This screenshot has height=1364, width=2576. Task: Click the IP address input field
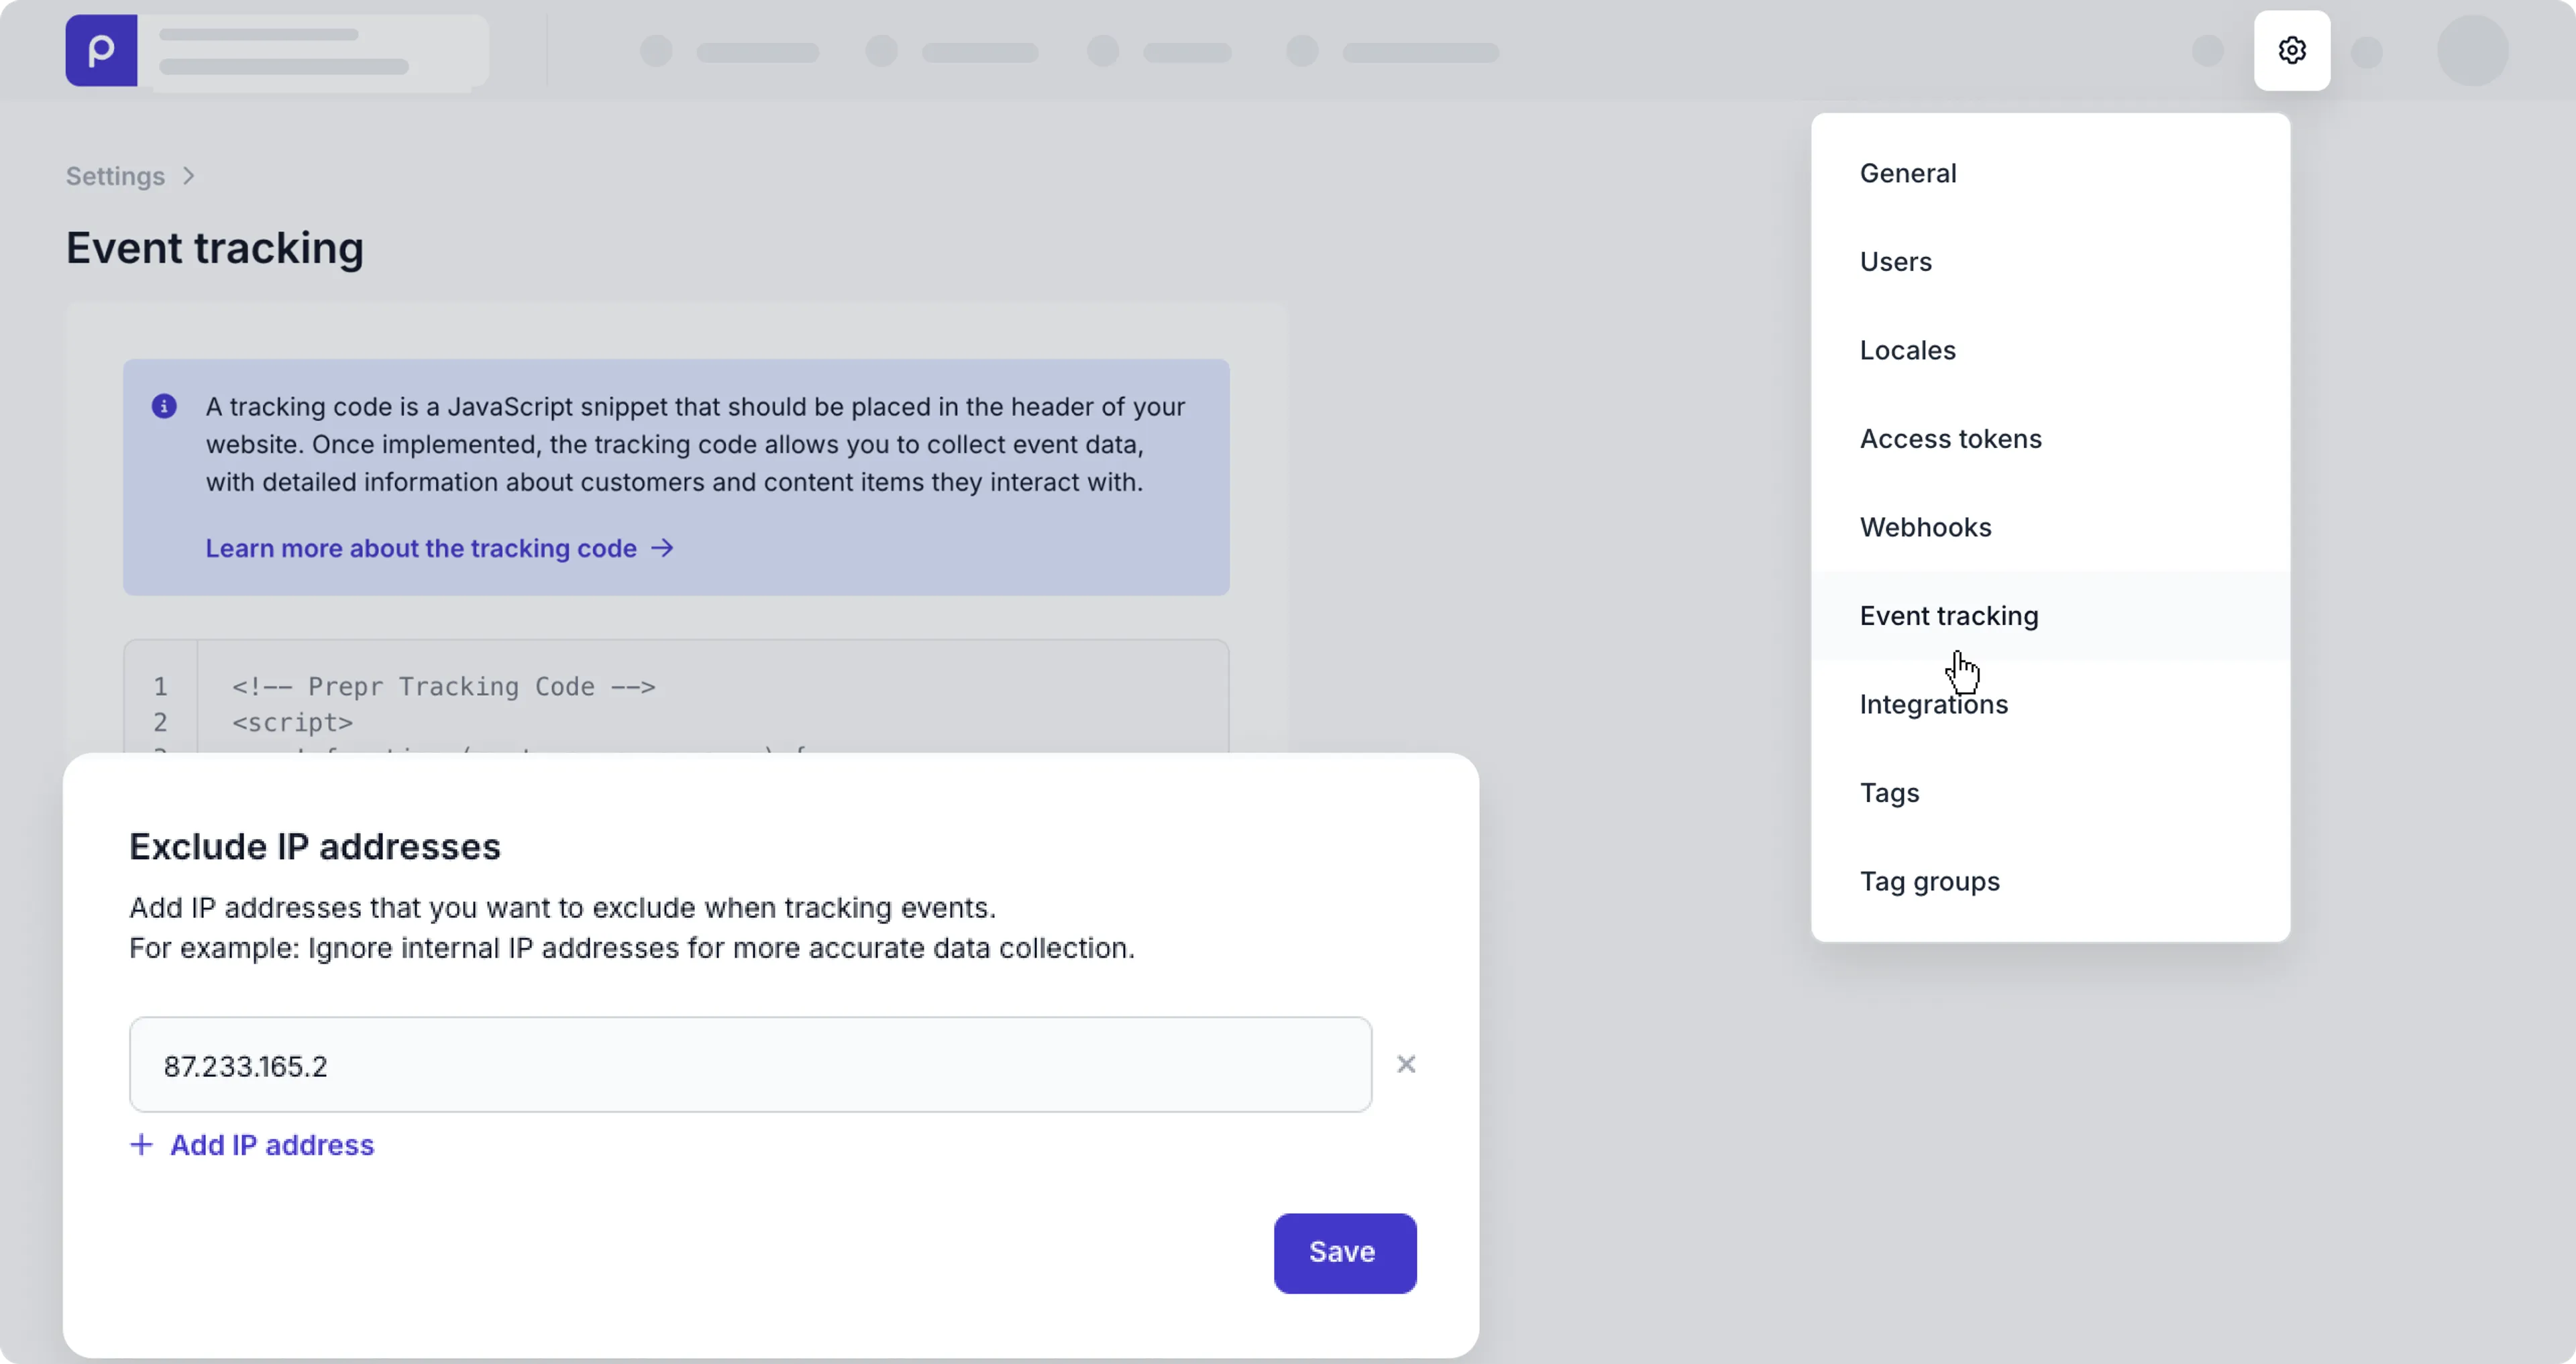click(750, 1065)
